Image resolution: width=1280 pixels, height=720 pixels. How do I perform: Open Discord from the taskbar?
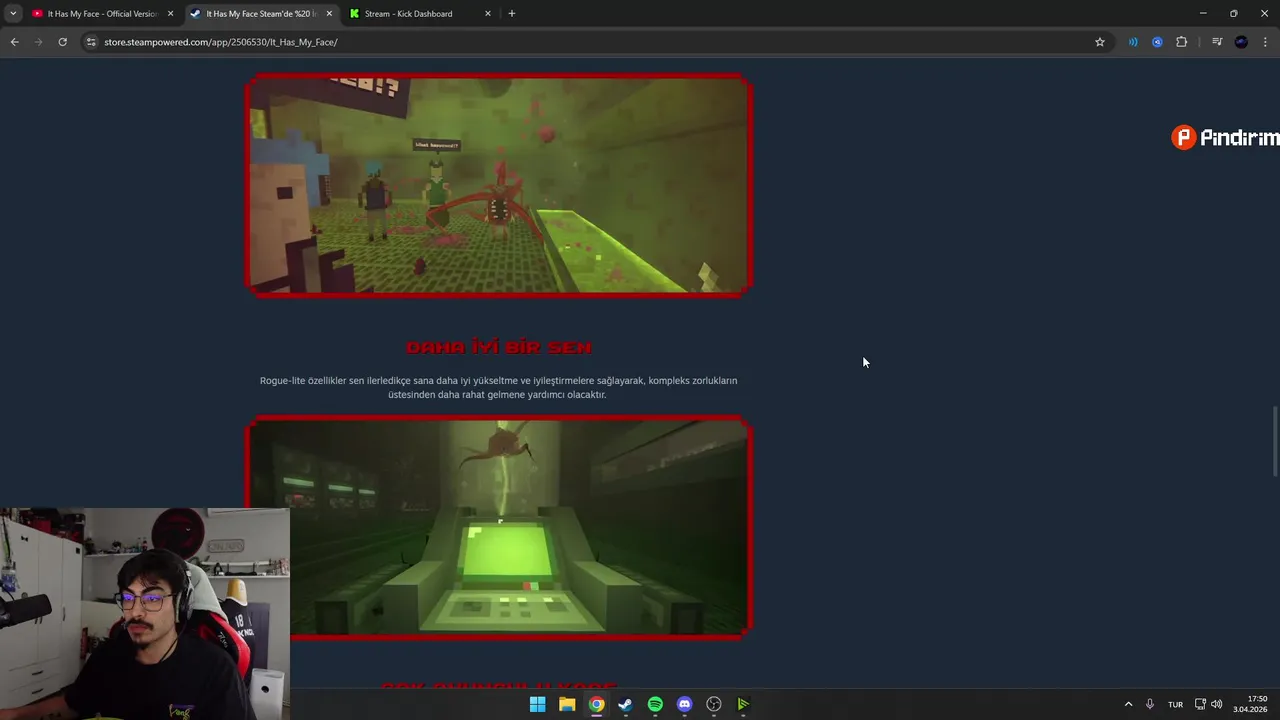(x=684, y=704)
